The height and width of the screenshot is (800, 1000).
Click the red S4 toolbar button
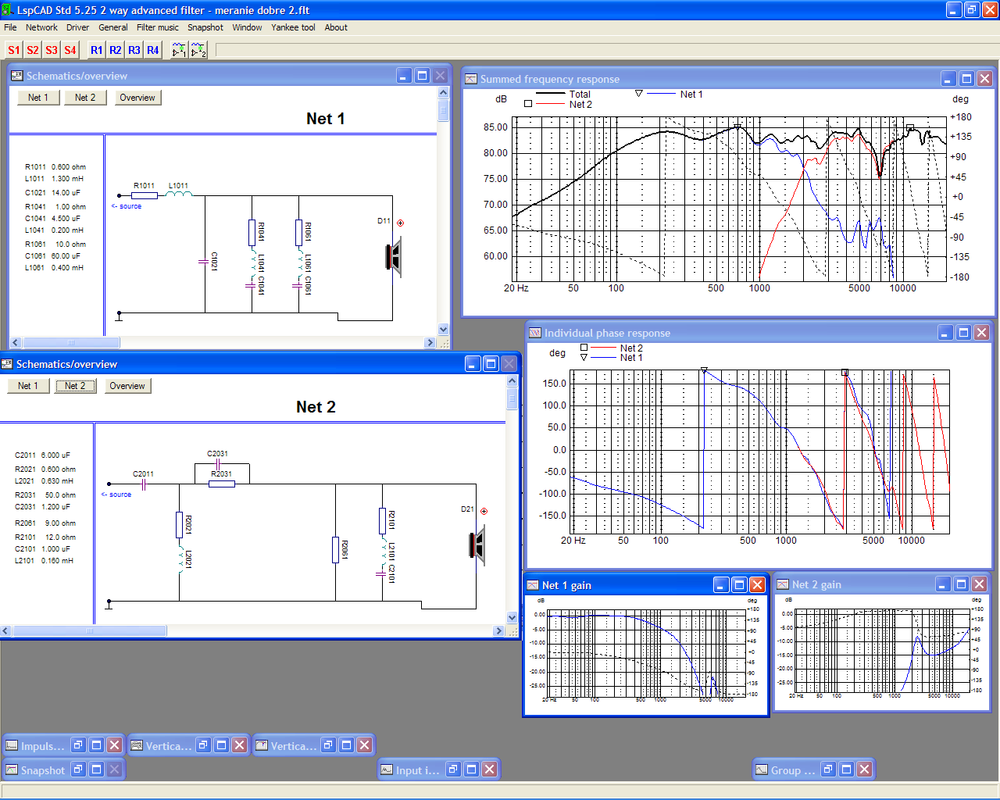click(70, 50)
